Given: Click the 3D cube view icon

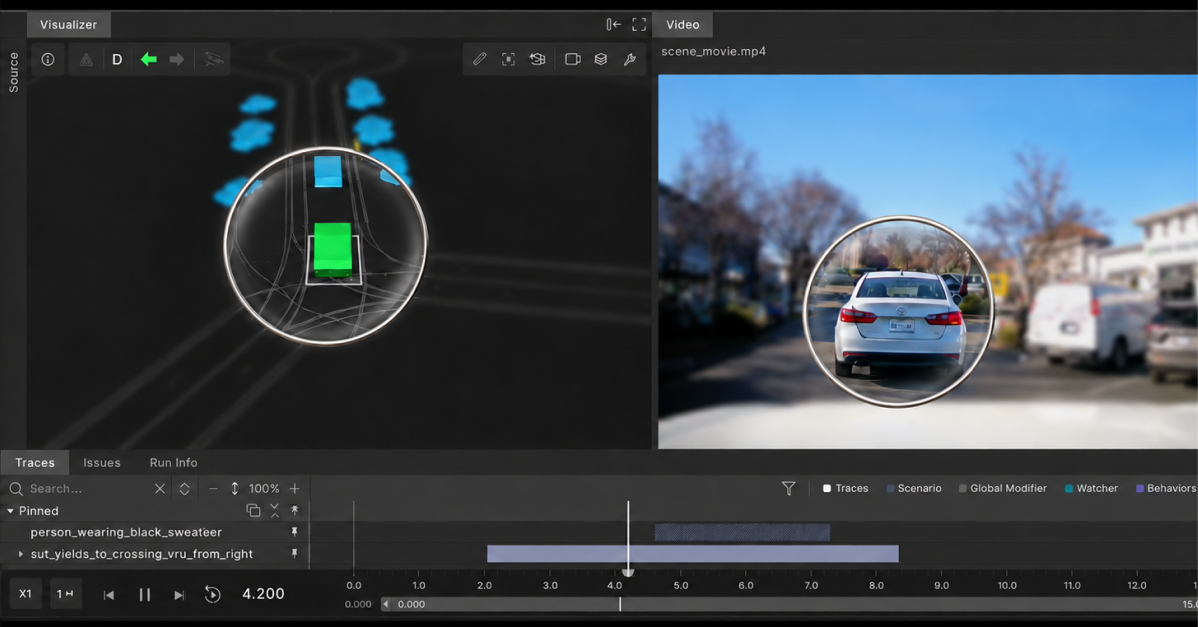Looking at the screenshot, I should 538,59.
